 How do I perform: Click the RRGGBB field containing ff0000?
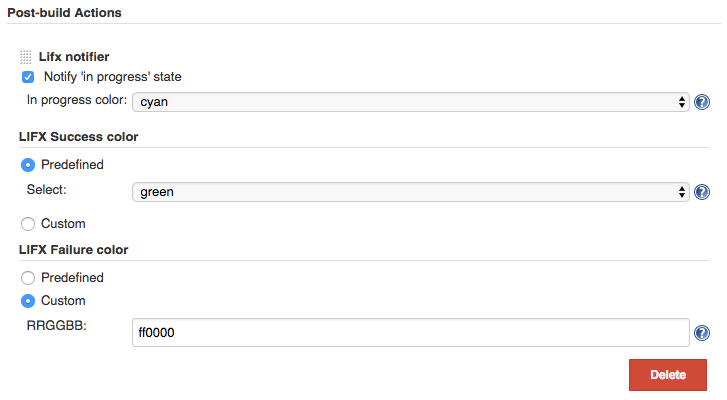coord(411,333)
